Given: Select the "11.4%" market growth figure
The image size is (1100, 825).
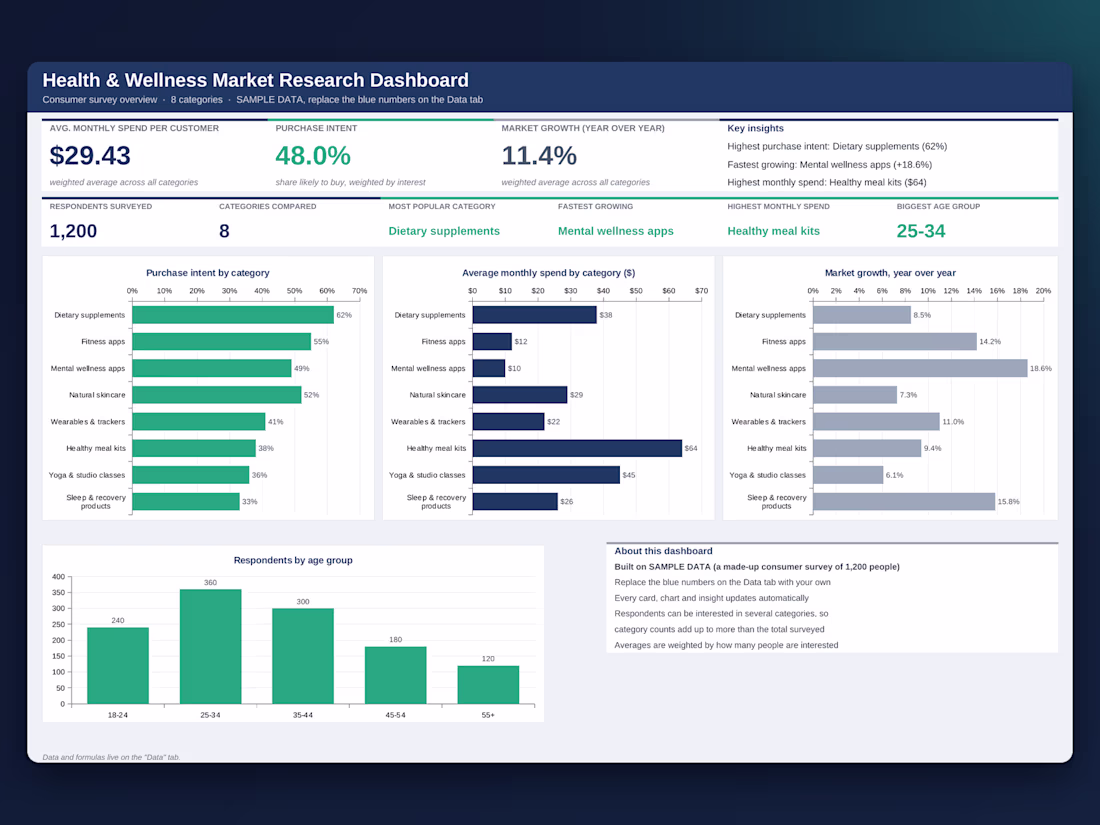Looking at the screenshot, I should pyautogui.click(x=539, y=156).
